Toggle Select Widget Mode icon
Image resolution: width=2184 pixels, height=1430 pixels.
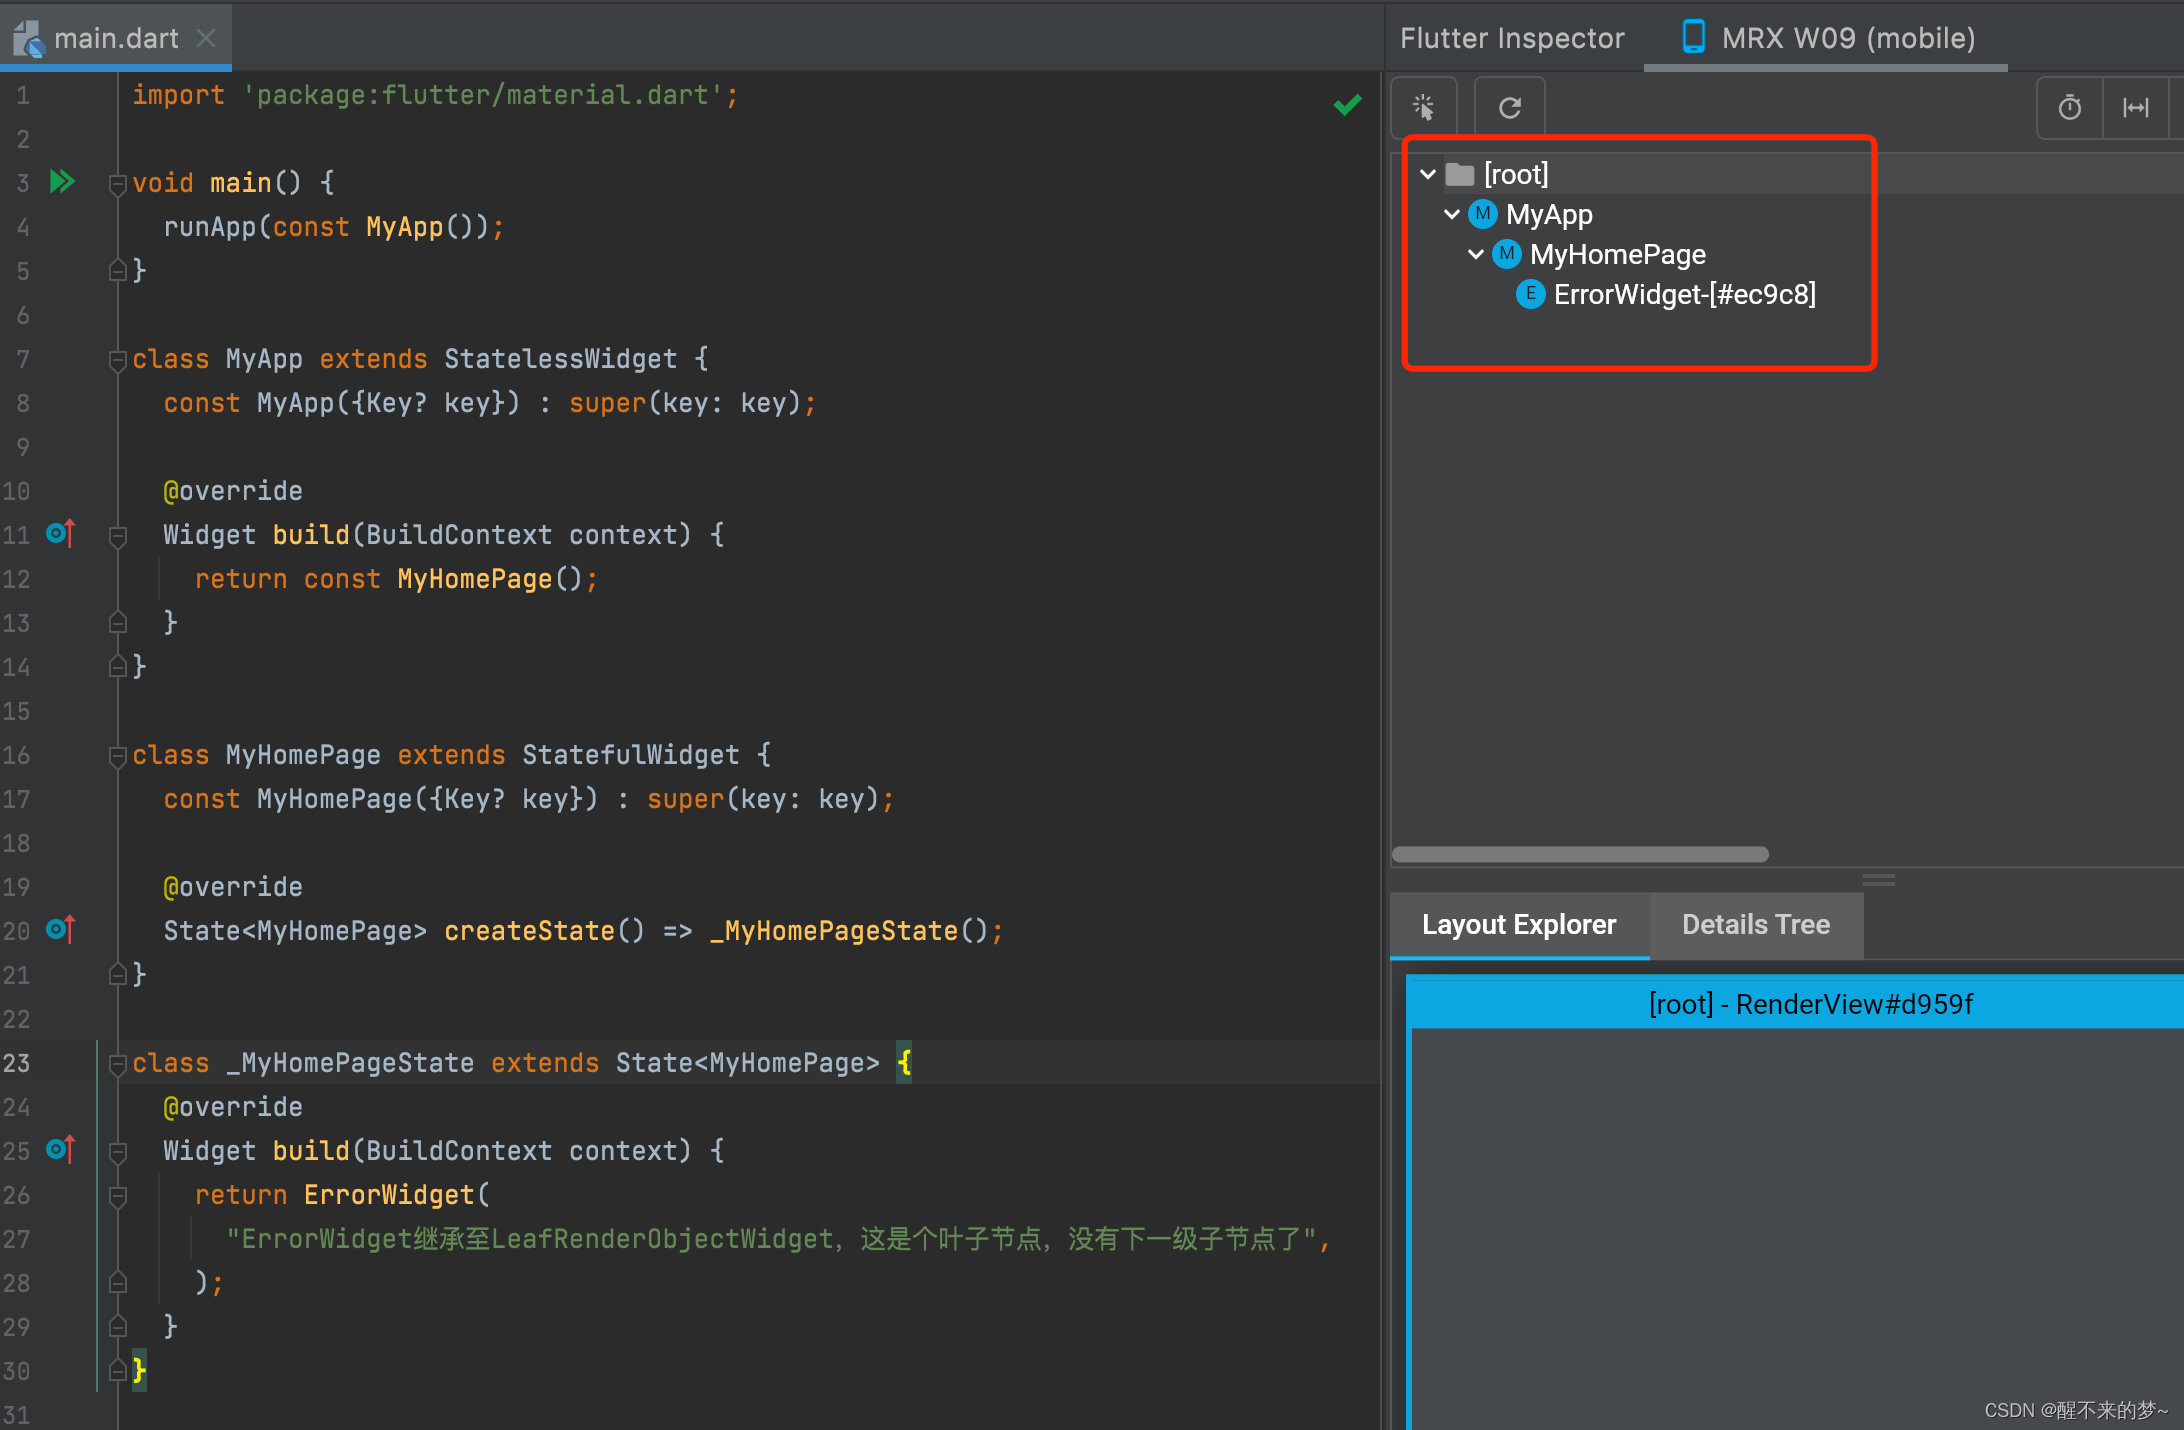coord(1423,107)
